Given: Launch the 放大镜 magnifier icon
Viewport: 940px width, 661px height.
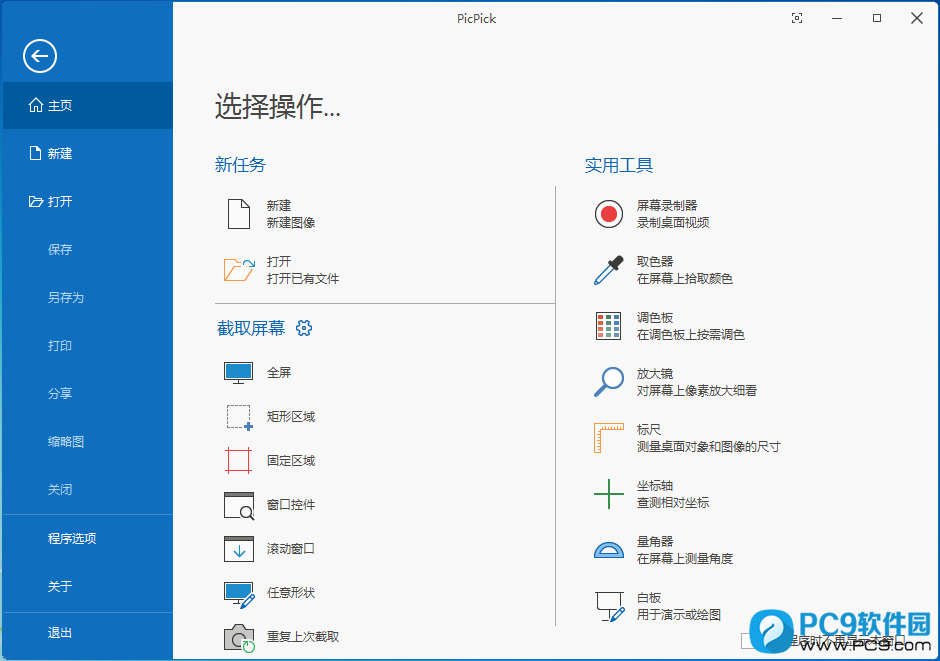Looking at the screenshot, I should point(608,382).
